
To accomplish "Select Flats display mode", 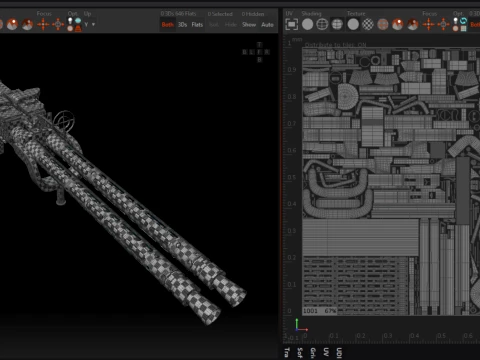I will point(197,25).
